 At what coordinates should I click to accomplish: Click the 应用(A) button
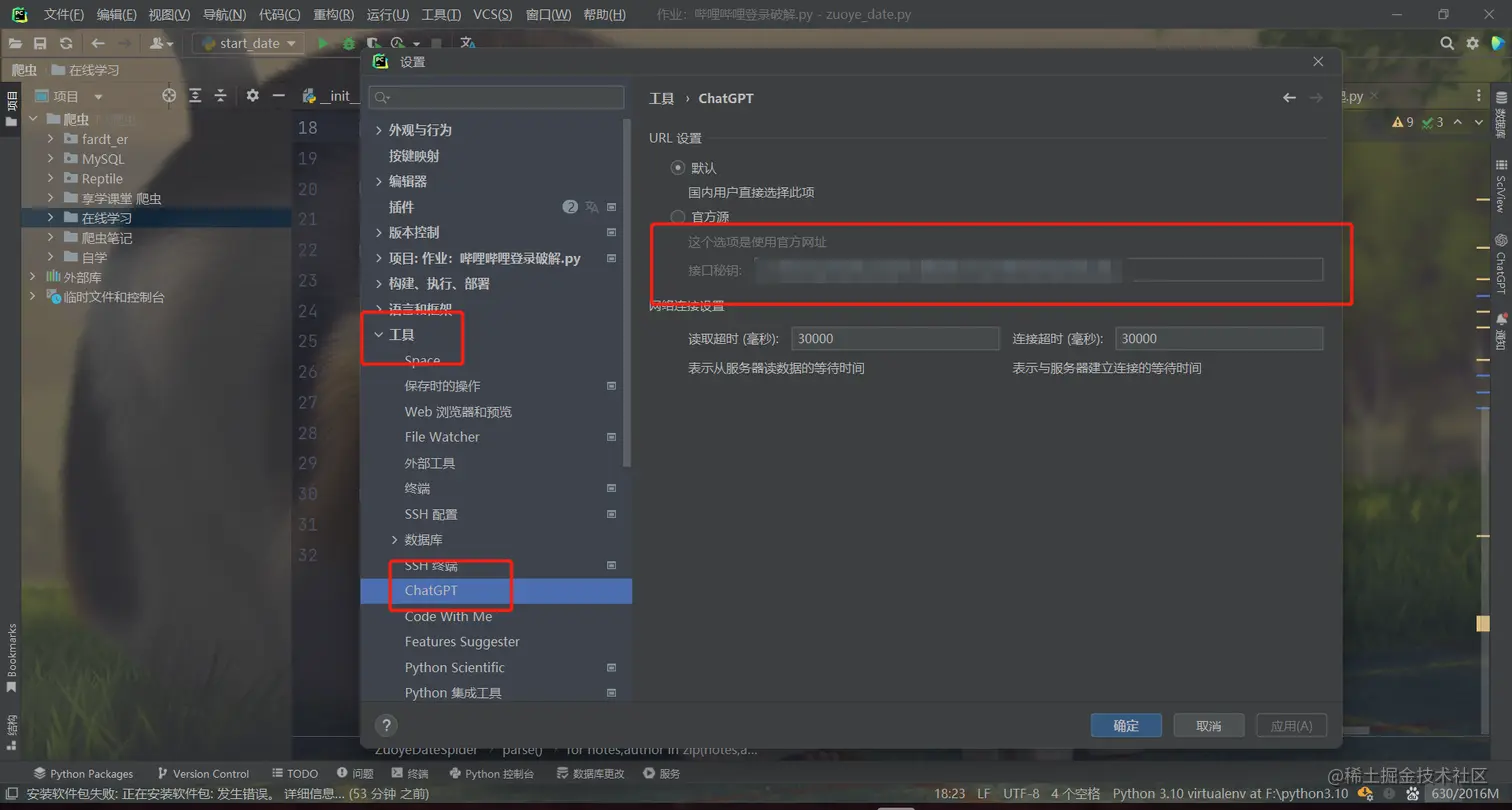coord(1291,725)
